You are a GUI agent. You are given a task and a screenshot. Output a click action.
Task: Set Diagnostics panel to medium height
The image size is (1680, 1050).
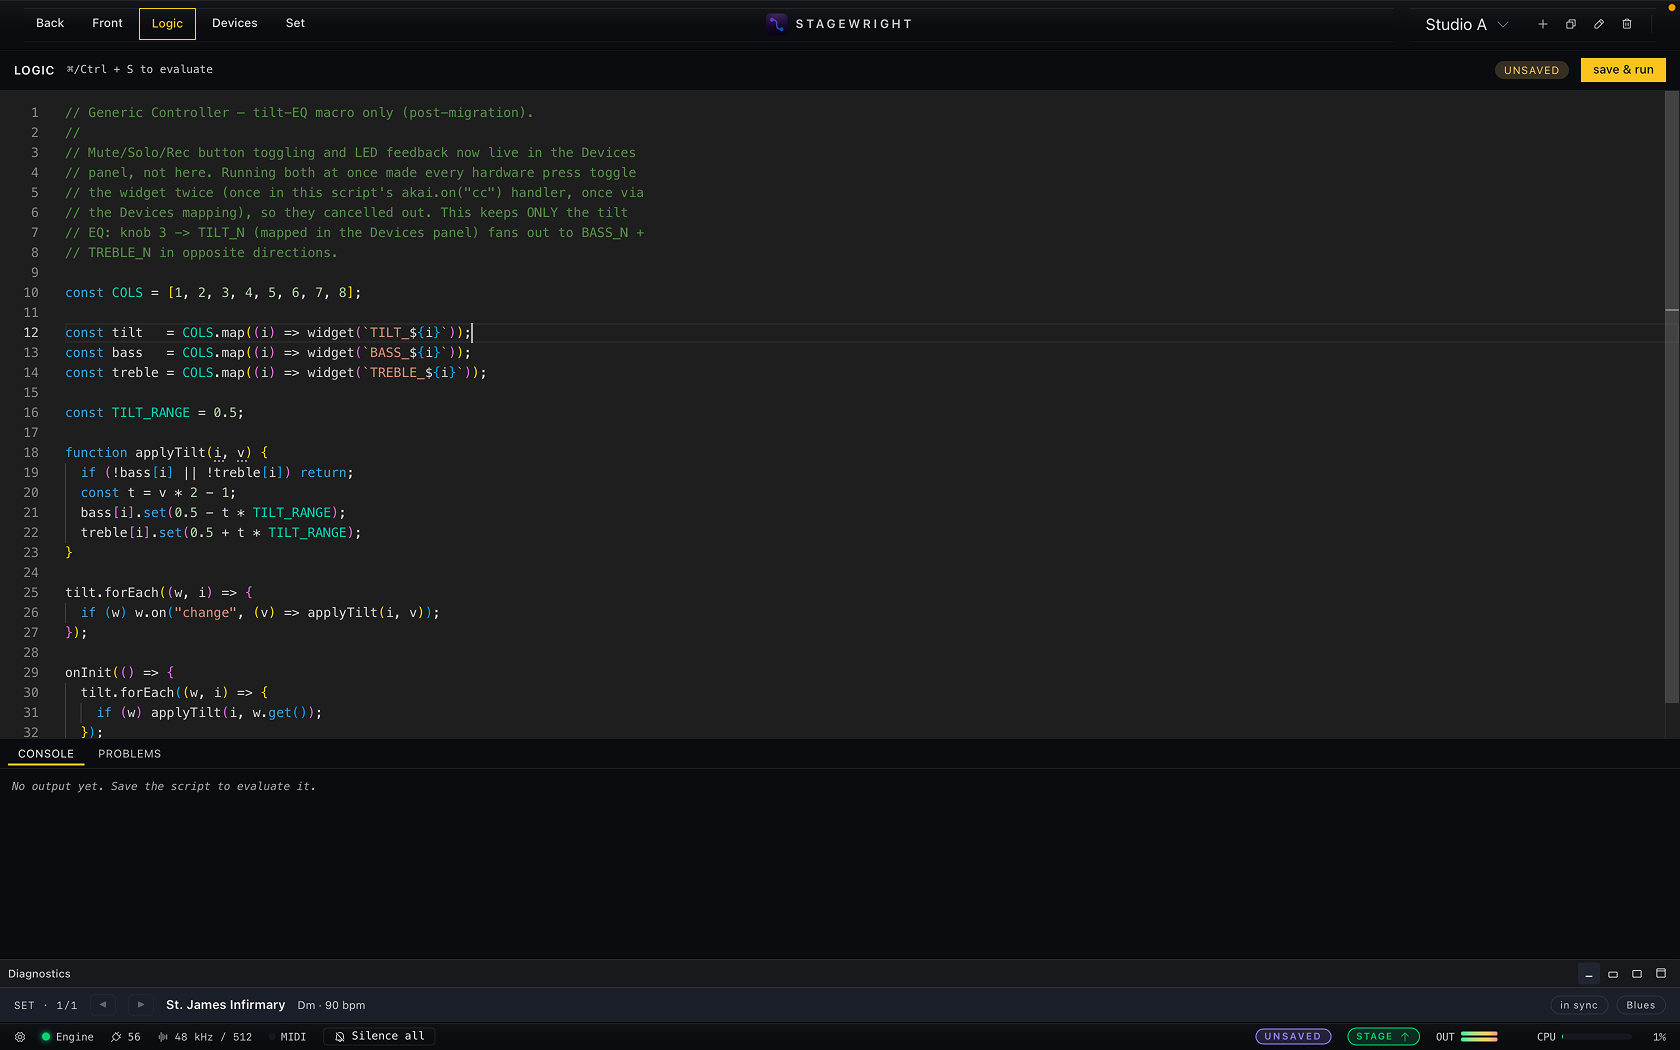pyautogui.click(x=1637, y=974)
